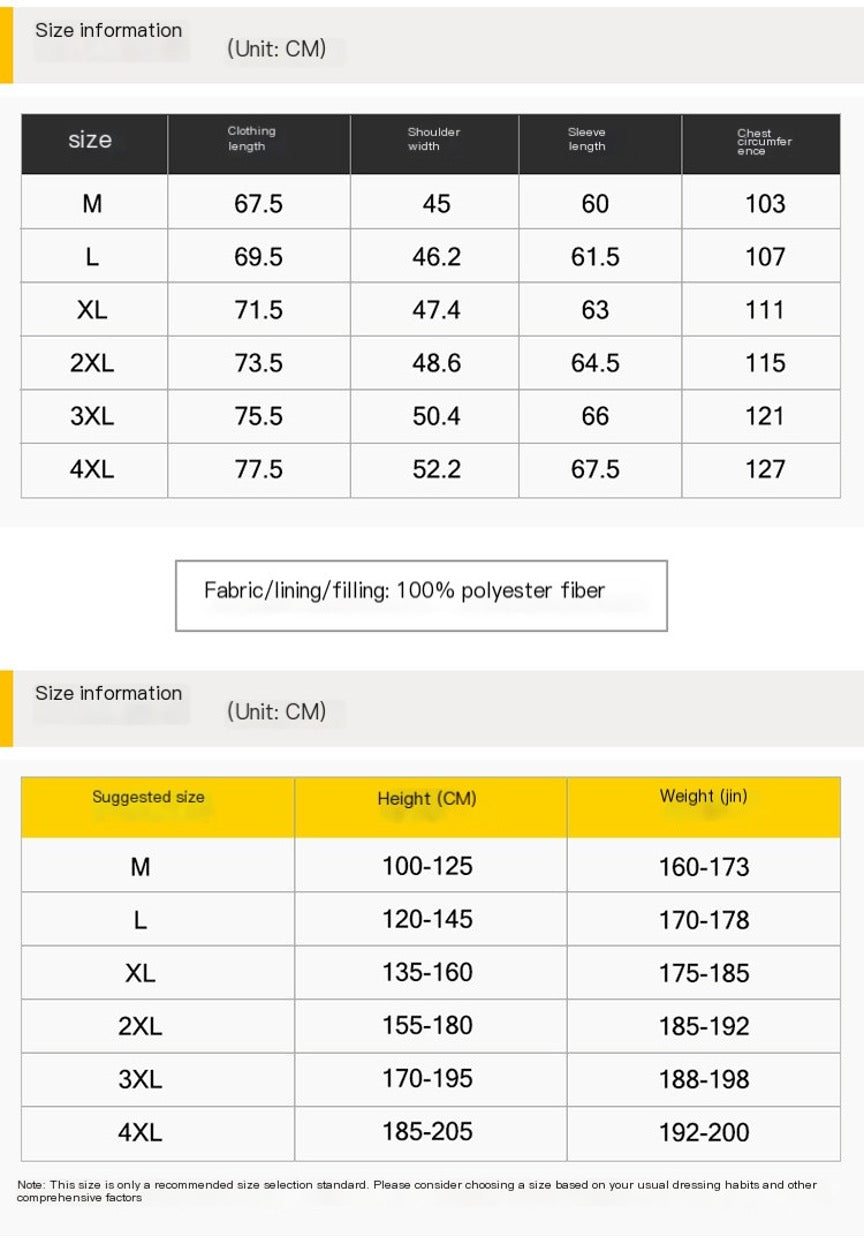Click the first 'Size information' heading at top
Screen dimensions: 864x1260
tap(109, 30)
